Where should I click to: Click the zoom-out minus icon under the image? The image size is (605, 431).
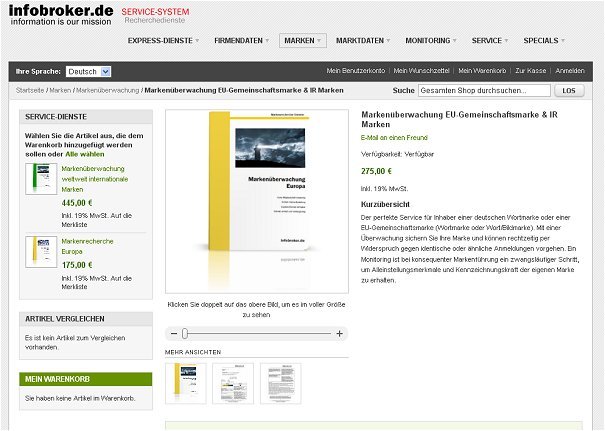(x=174, y=333)
